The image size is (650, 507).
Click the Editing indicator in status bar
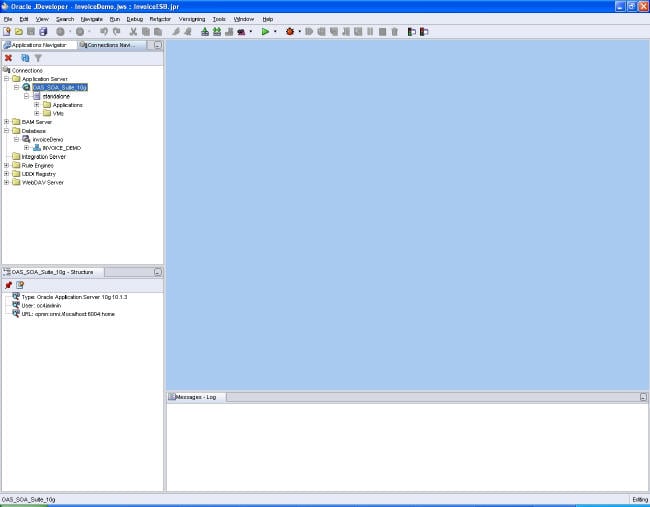(x=640, y=500)
